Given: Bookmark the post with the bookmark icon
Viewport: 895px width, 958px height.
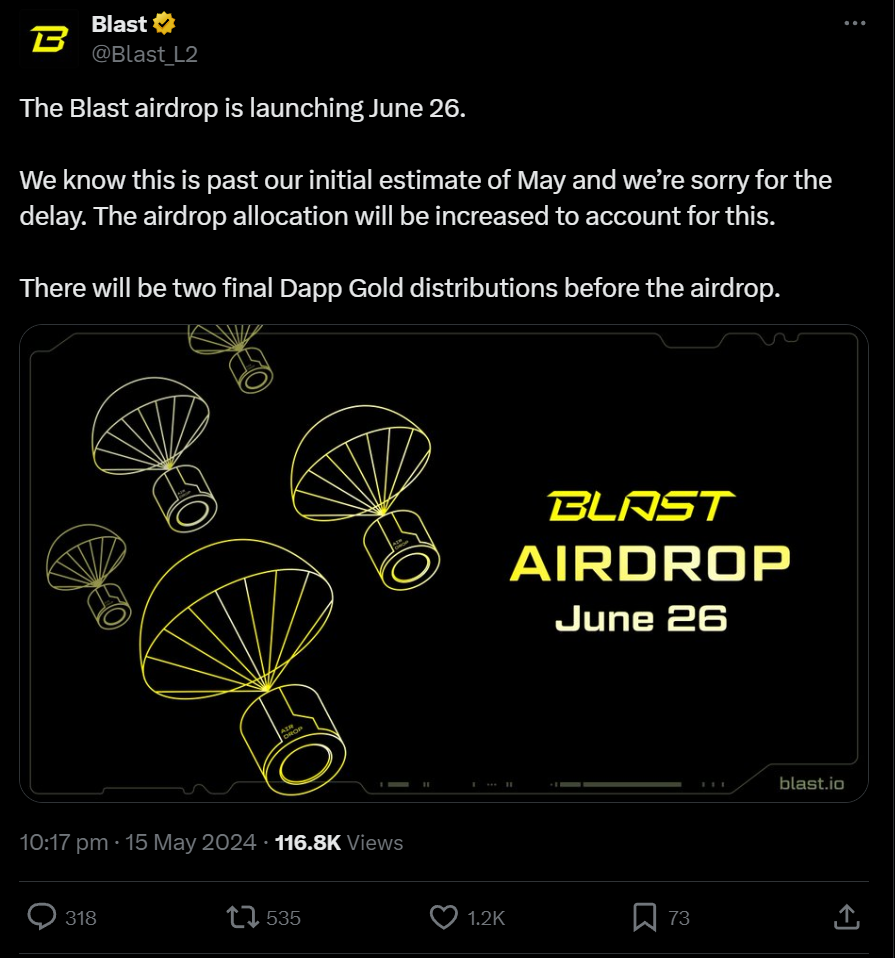Looking at the screenshot, I should point(645,917).
